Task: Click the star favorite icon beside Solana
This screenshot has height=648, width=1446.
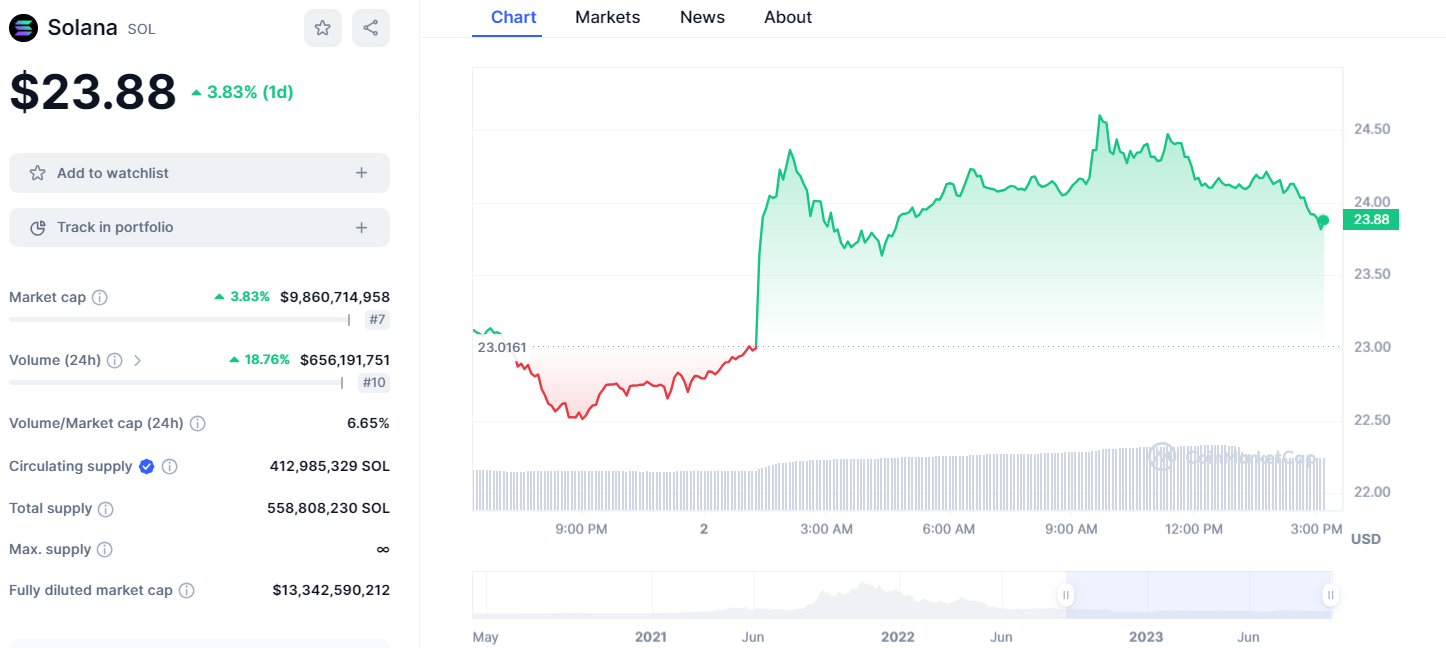Action: [x=322, y=28]
